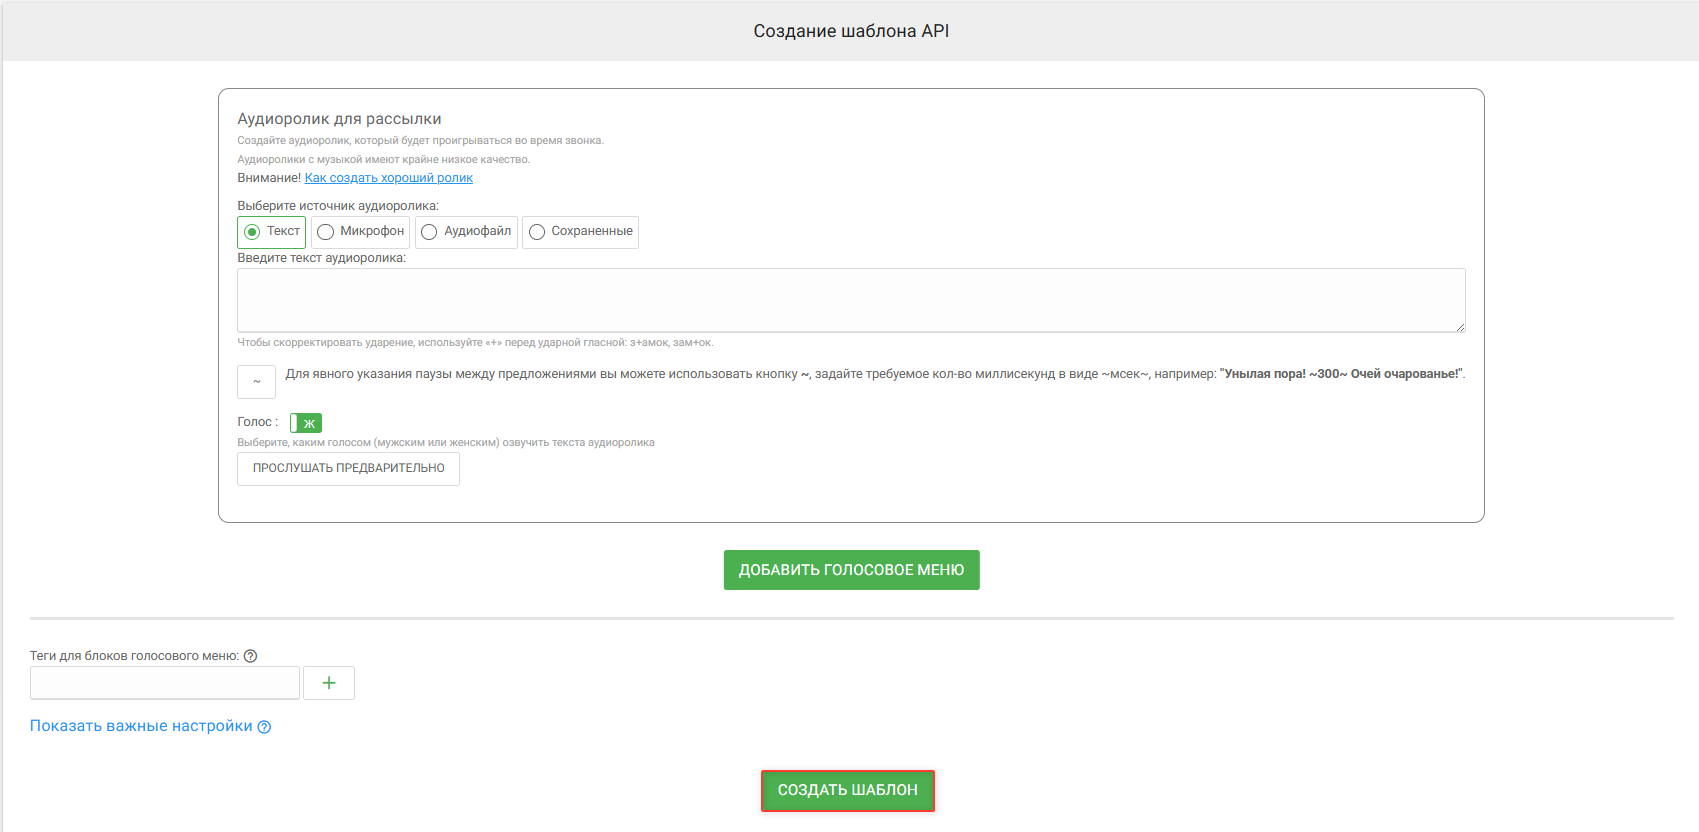Choose Микрофон as audio source

click(x=361, y=232)
